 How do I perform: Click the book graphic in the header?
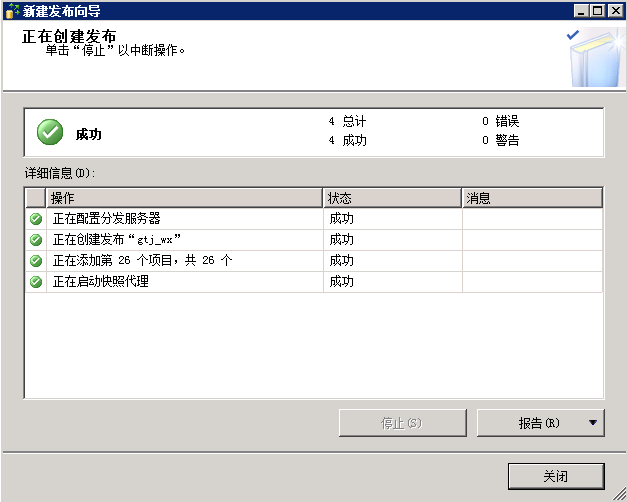[591, 58]
